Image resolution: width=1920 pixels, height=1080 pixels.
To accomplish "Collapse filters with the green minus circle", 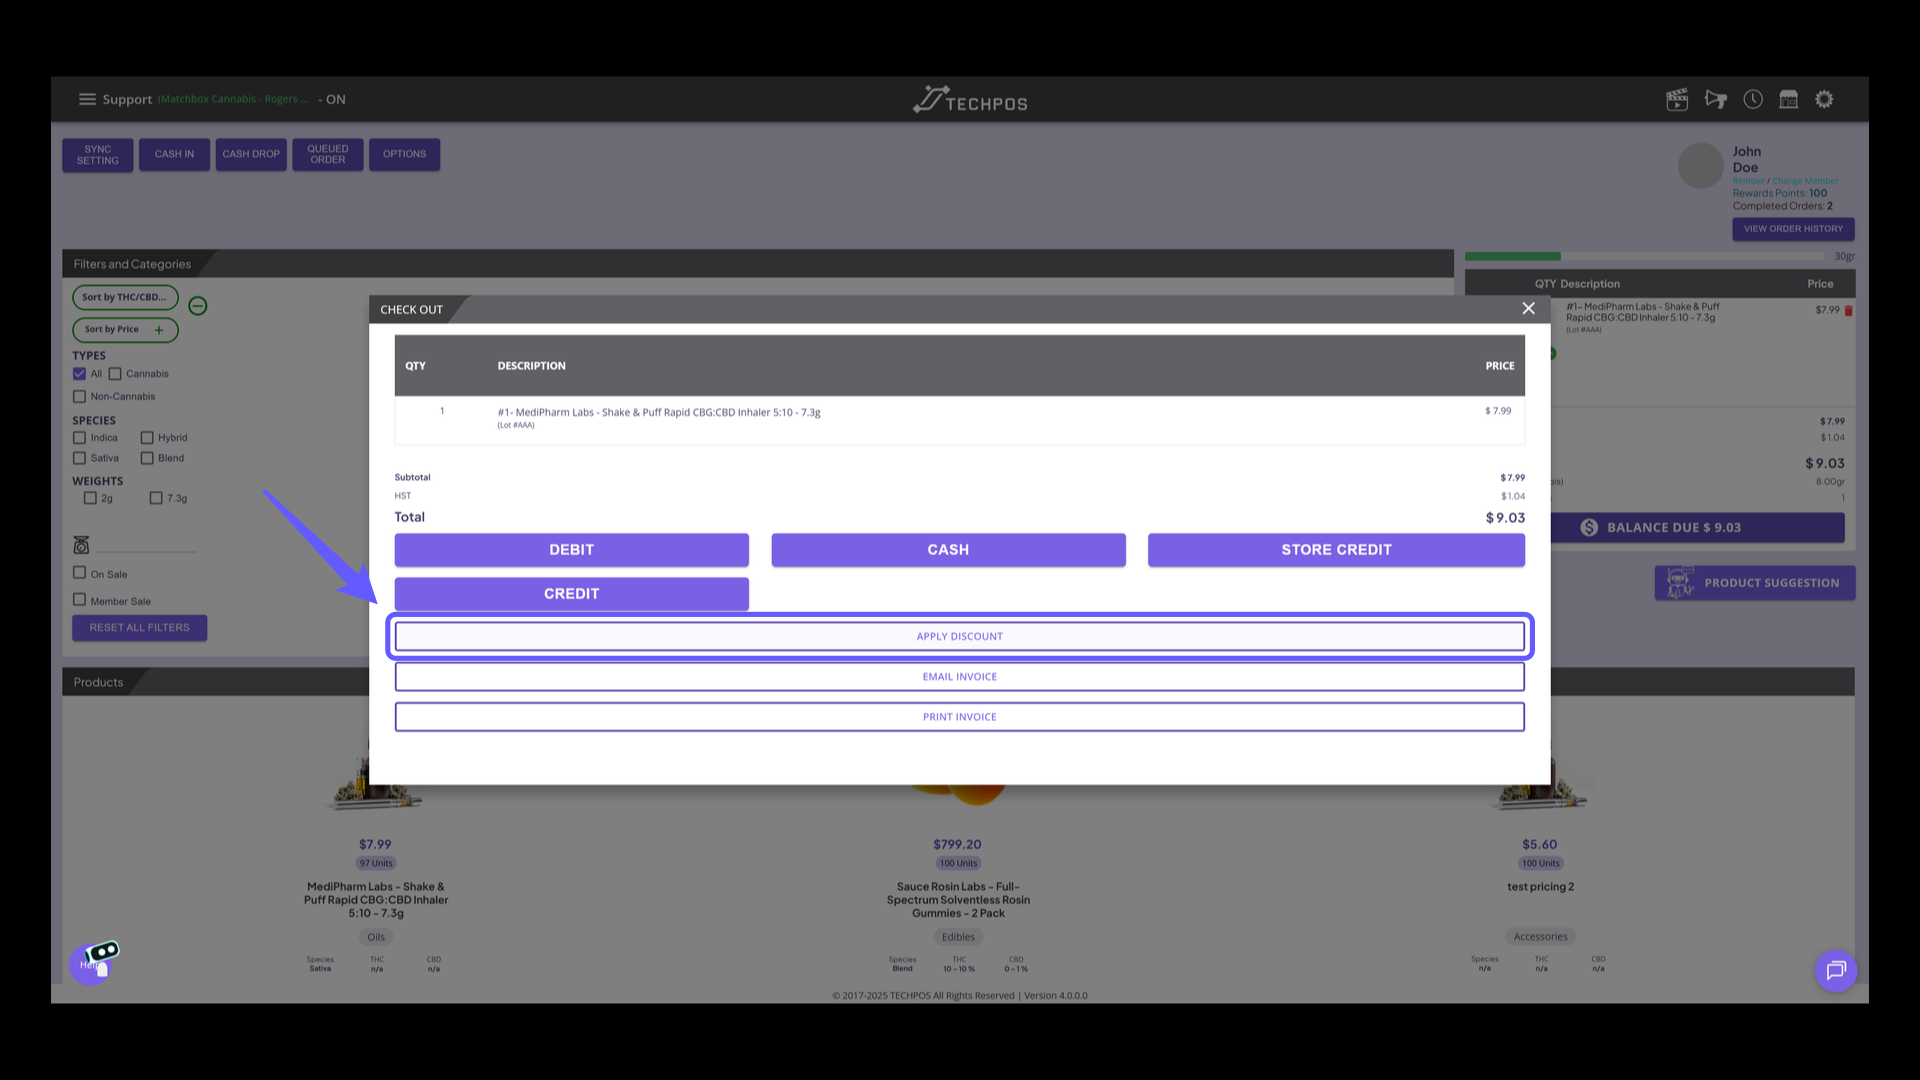I will (x=198, y=306).
